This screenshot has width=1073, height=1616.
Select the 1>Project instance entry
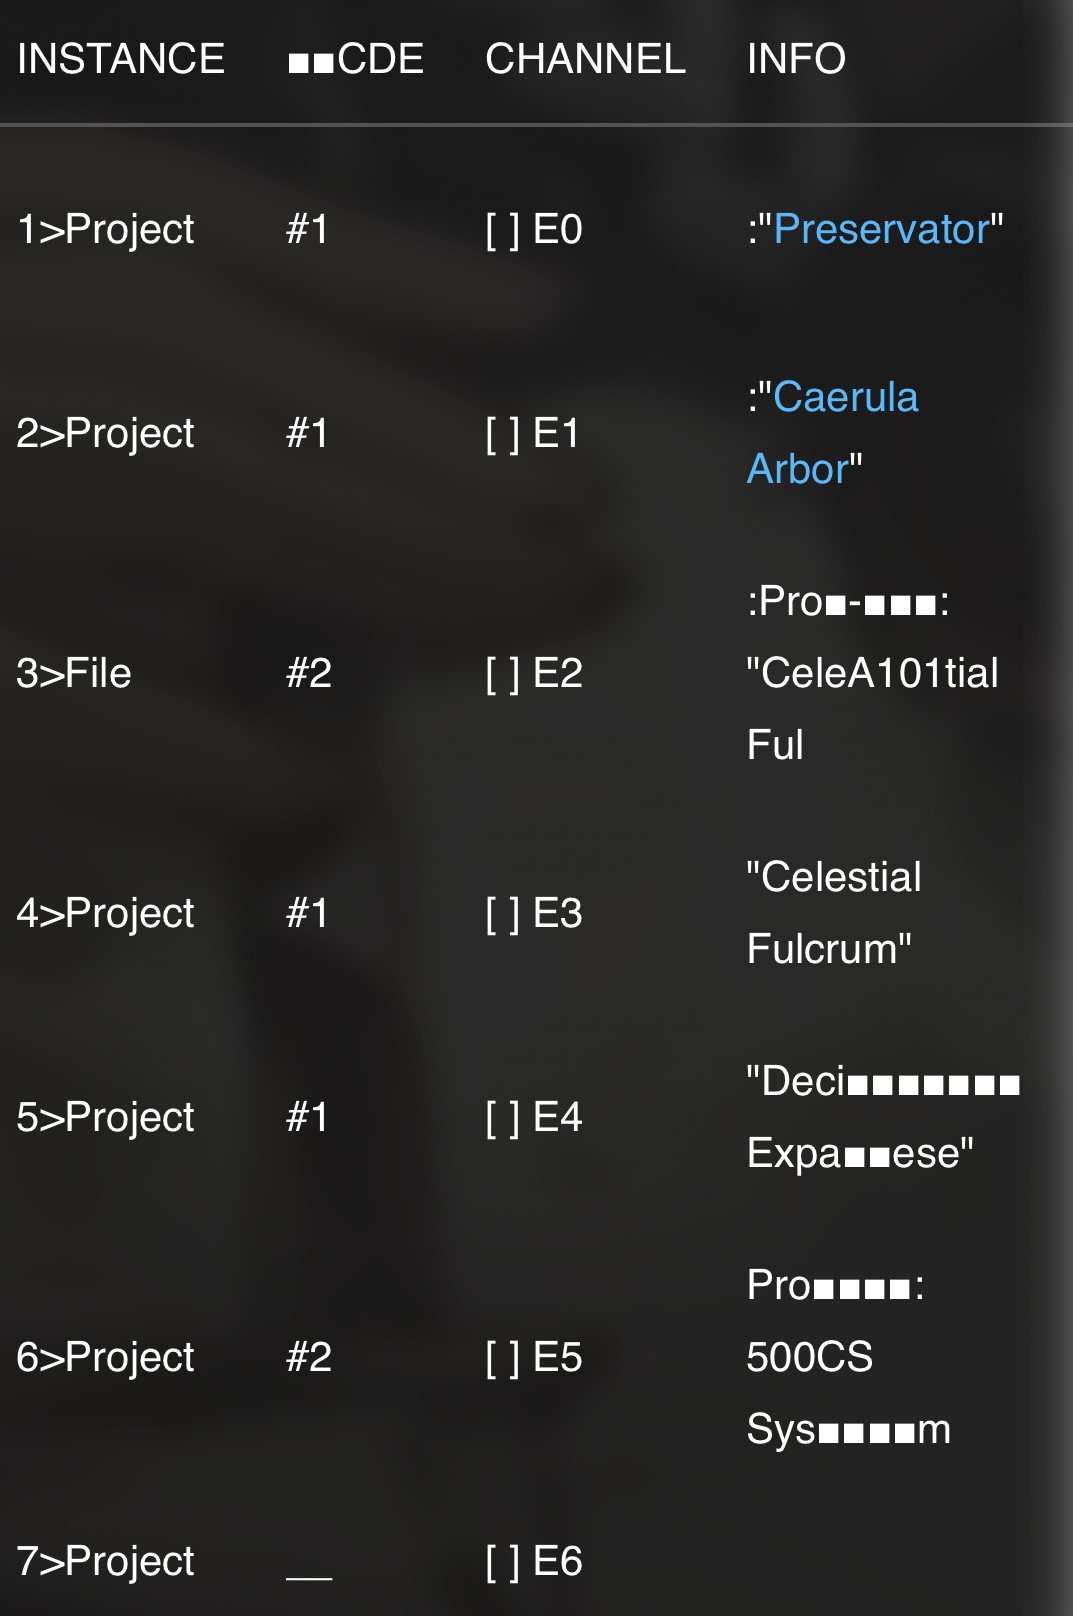tap(105, 230)
